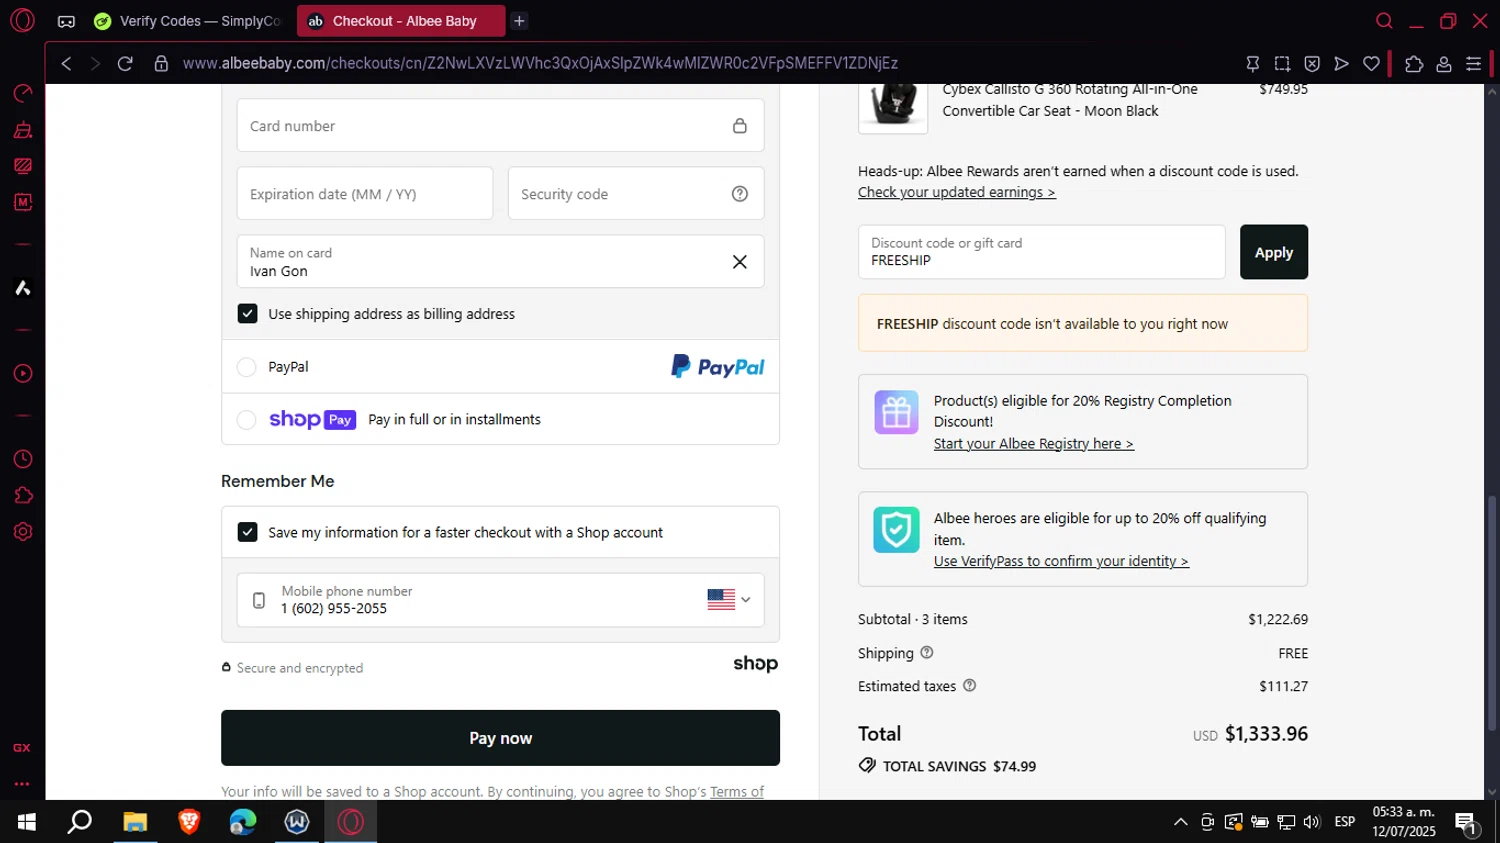Click the Apply discount button
1500x843 pixels.
coord(1273,252)
